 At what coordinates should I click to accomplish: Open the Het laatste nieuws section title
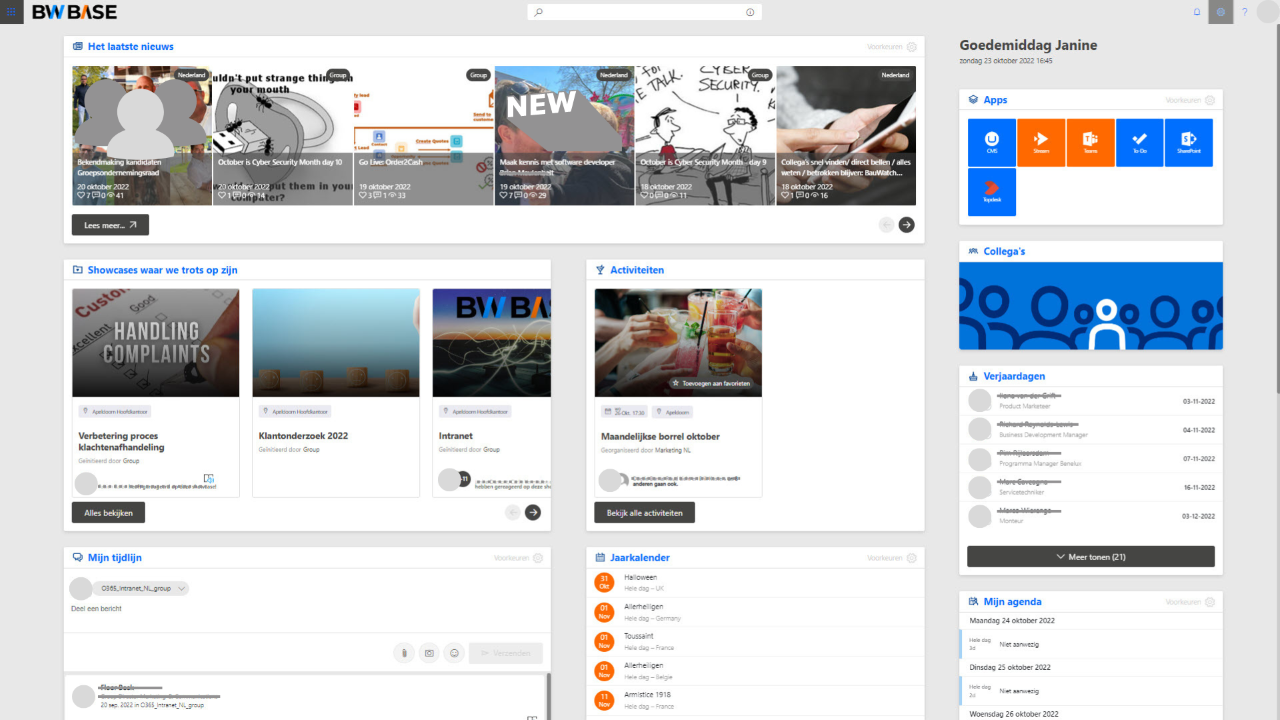coord(131,47)
